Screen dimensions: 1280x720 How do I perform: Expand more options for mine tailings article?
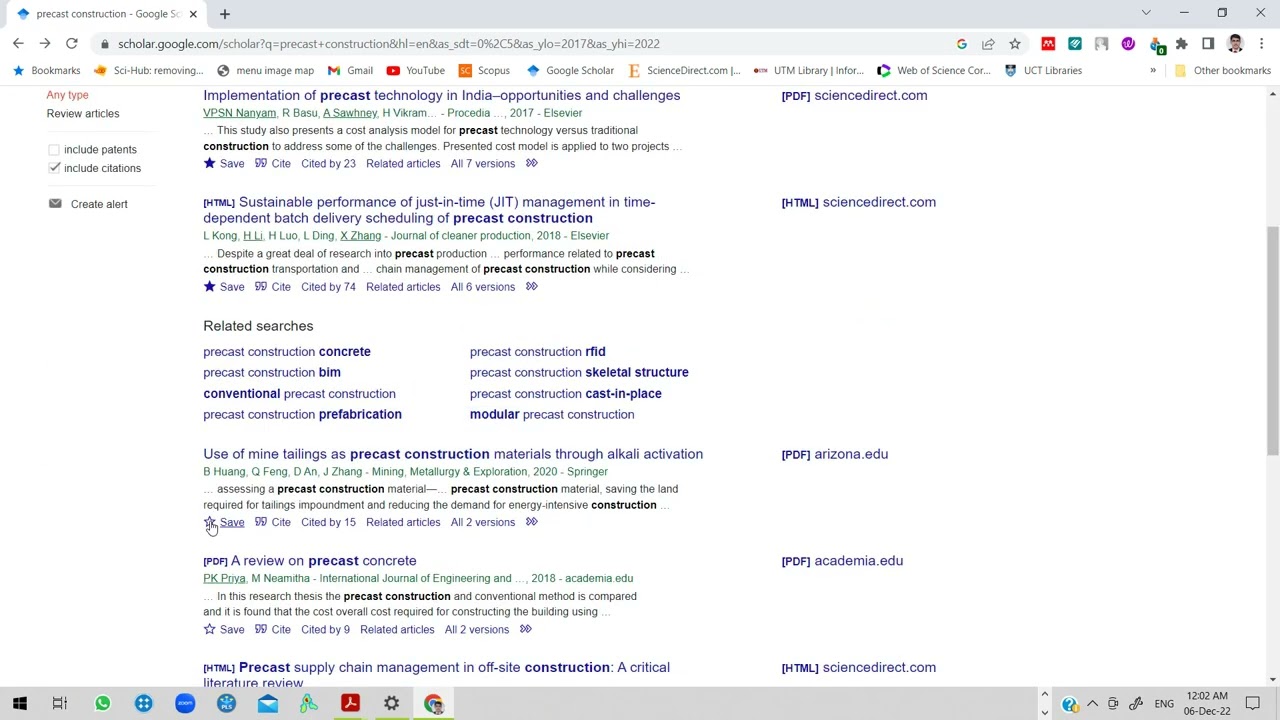(x=531, y=522)
